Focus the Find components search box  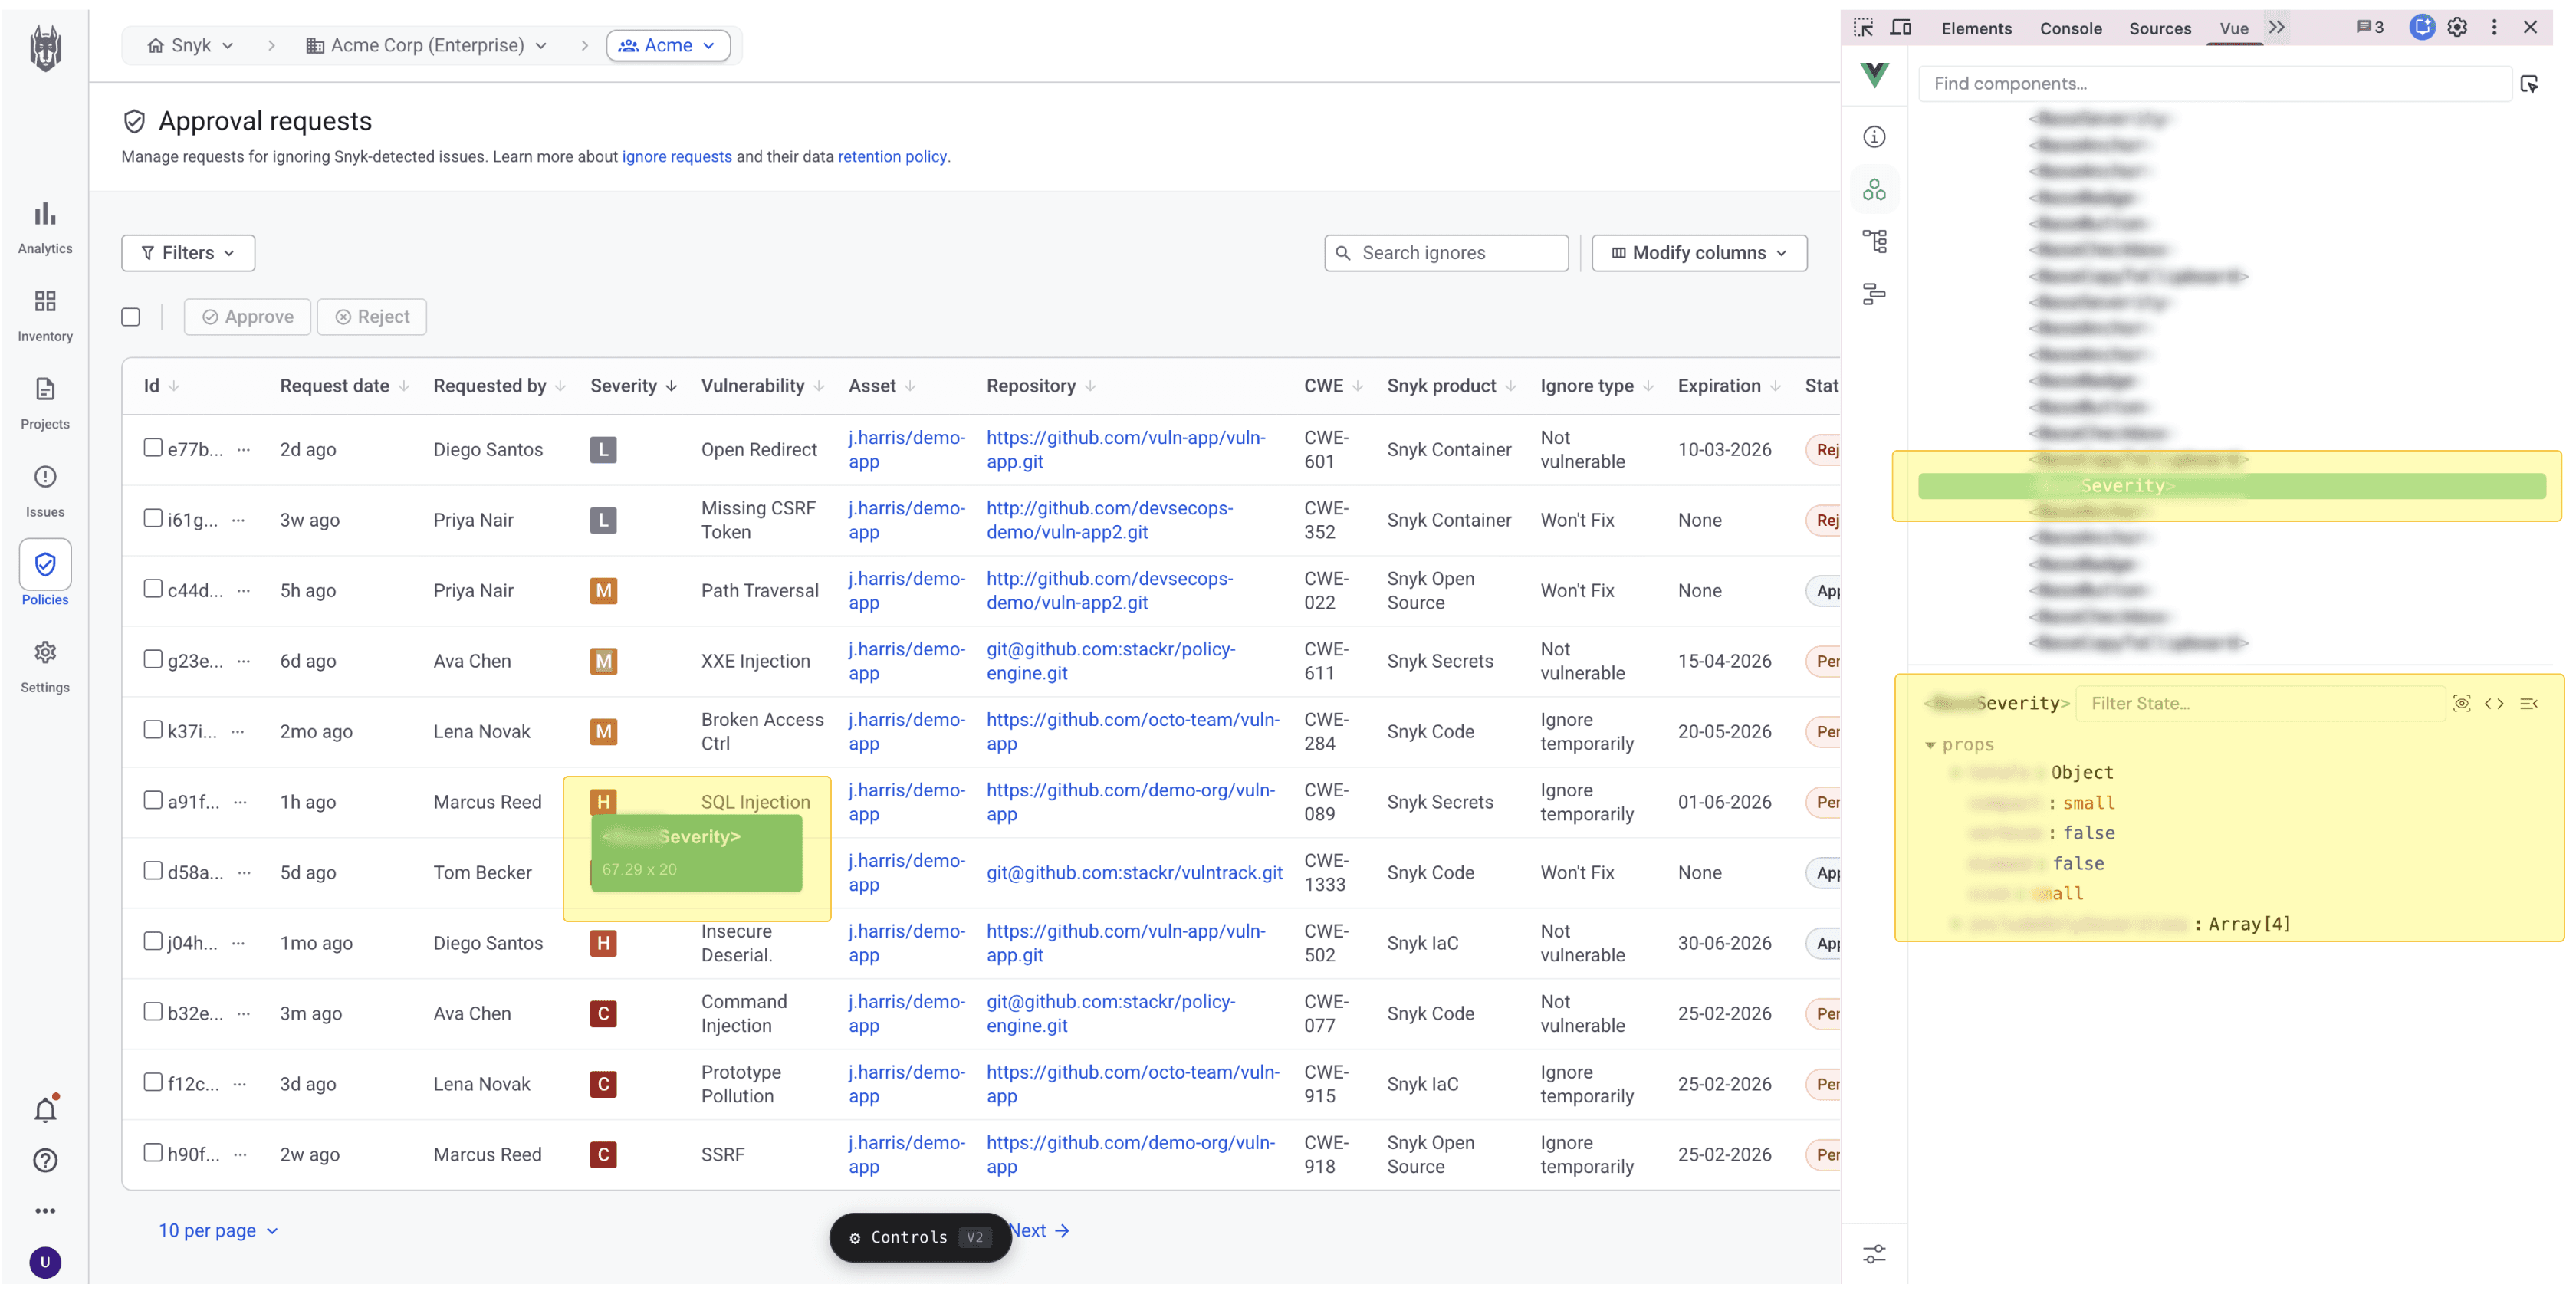point(2215,84)
